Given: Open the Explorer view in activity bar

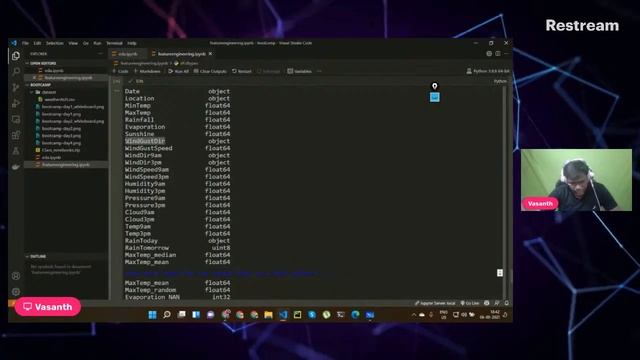Looking at the screenshot, I should click(16, 56).
